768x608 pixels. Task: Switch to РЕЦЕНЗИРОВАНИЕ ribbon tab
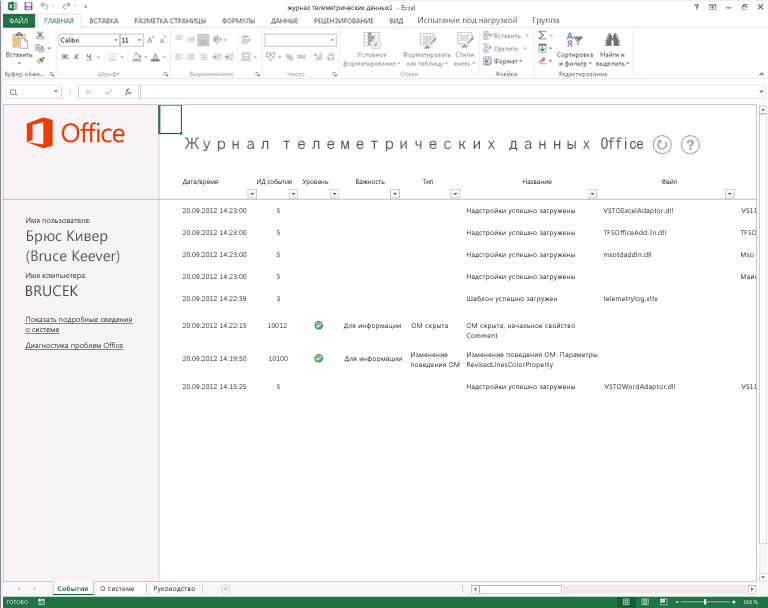344,21
